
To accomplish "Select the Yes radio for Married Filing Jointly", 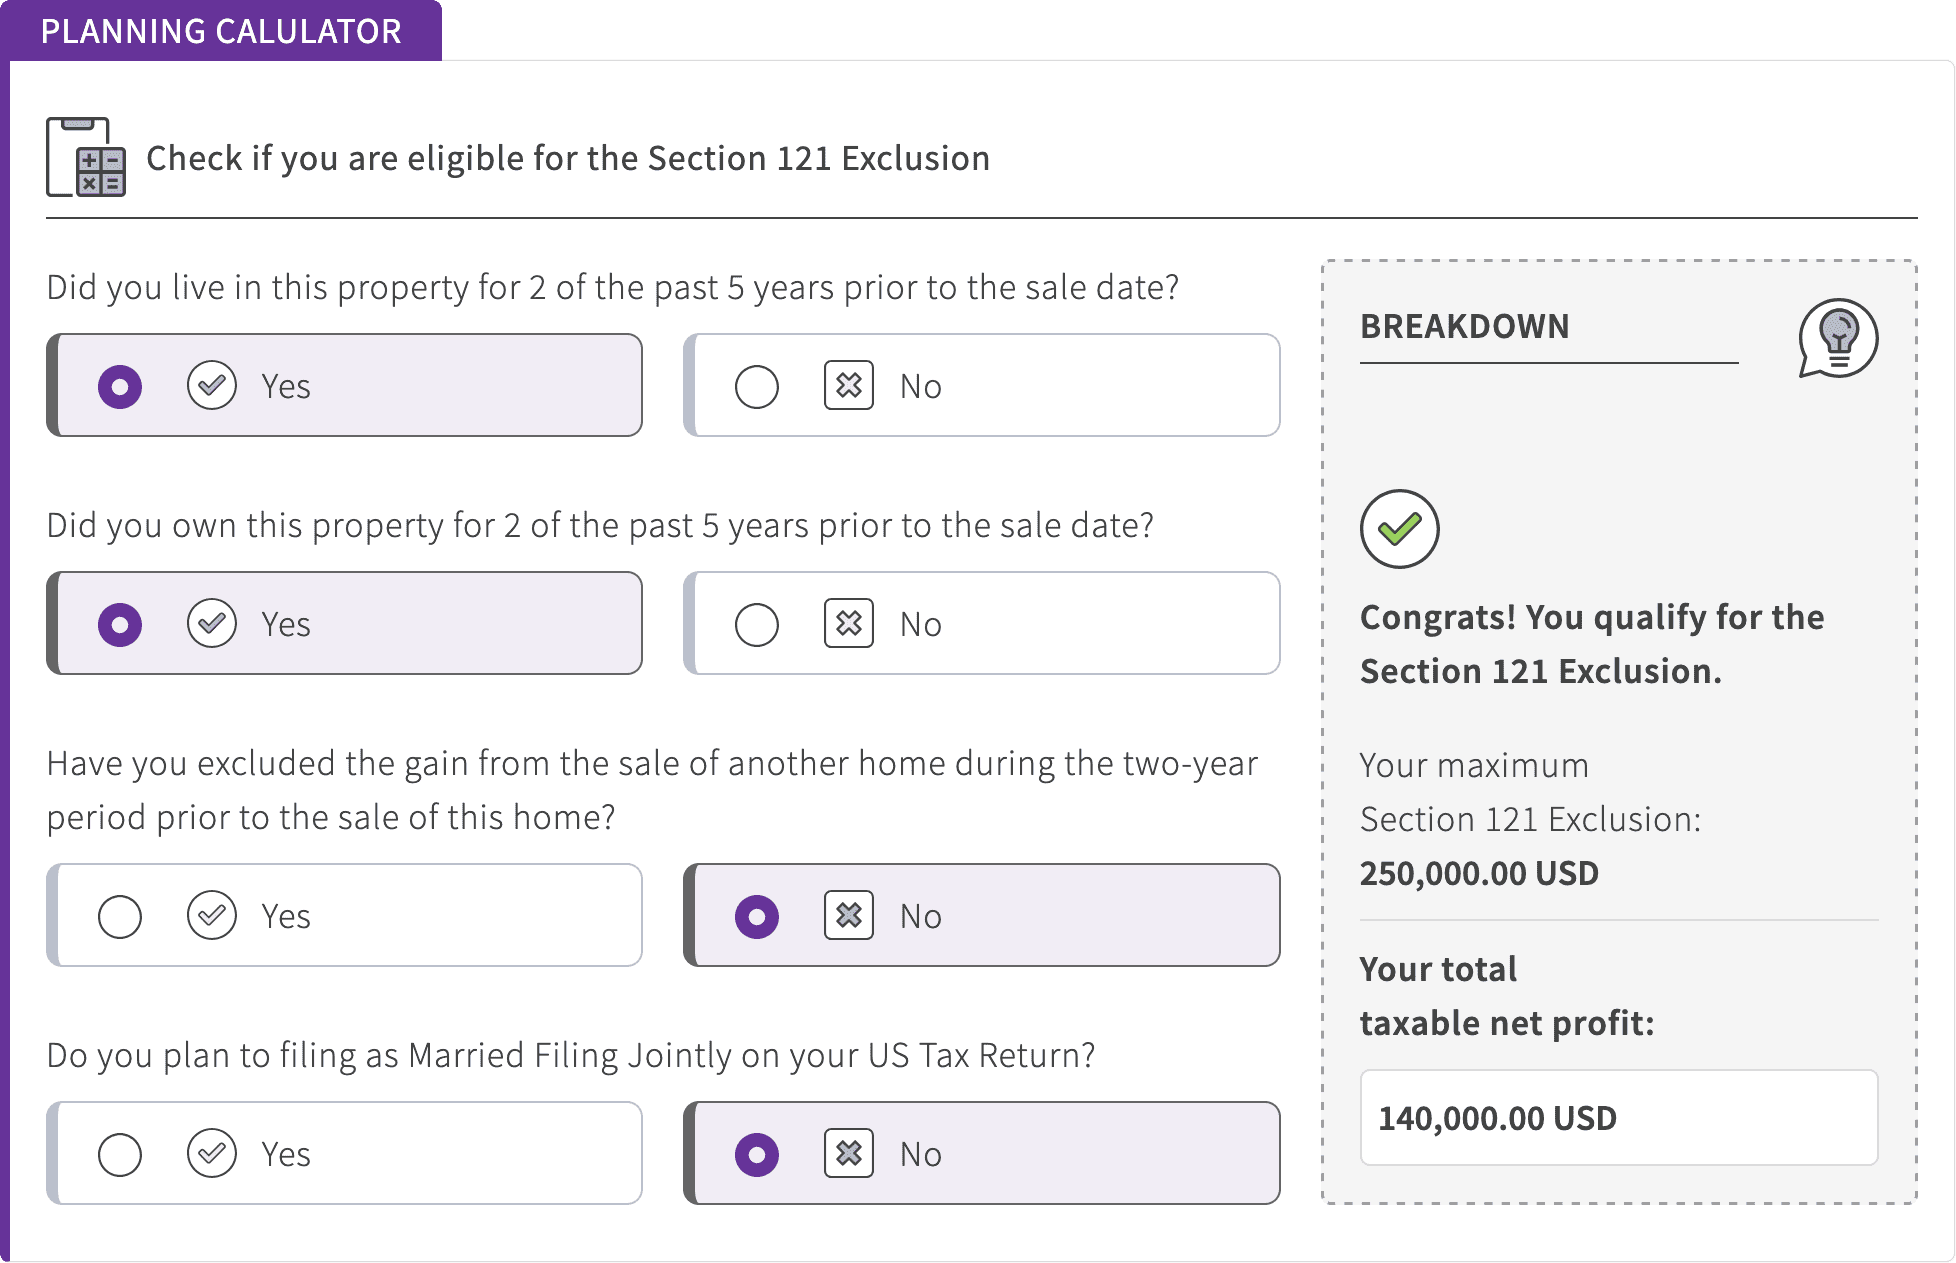I will pos(120,1155).
